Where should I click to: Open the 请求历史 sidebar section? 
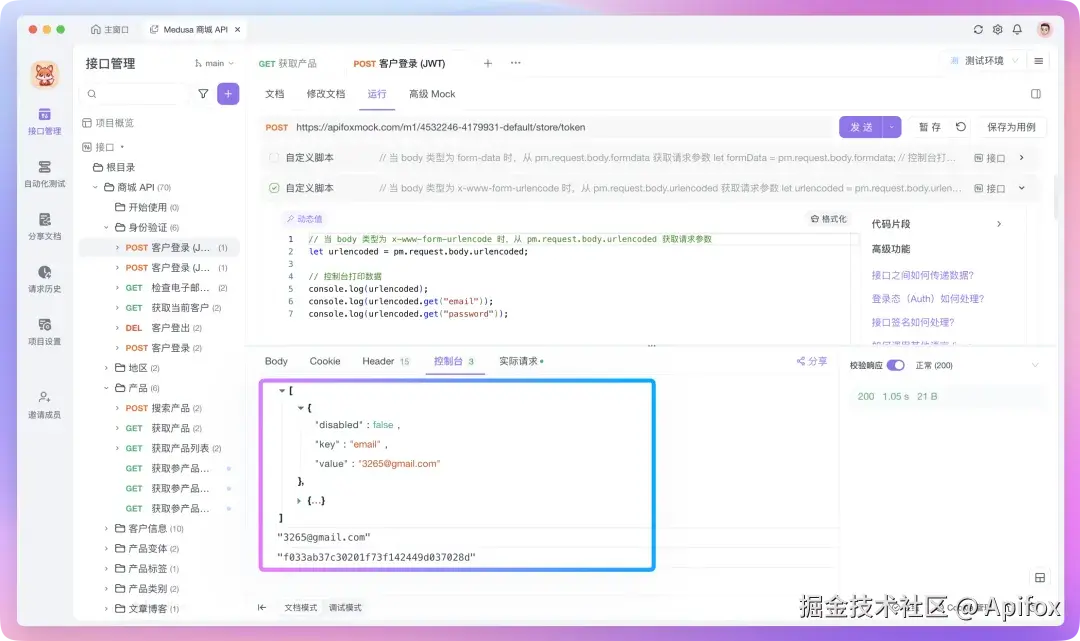click(44, 280)
